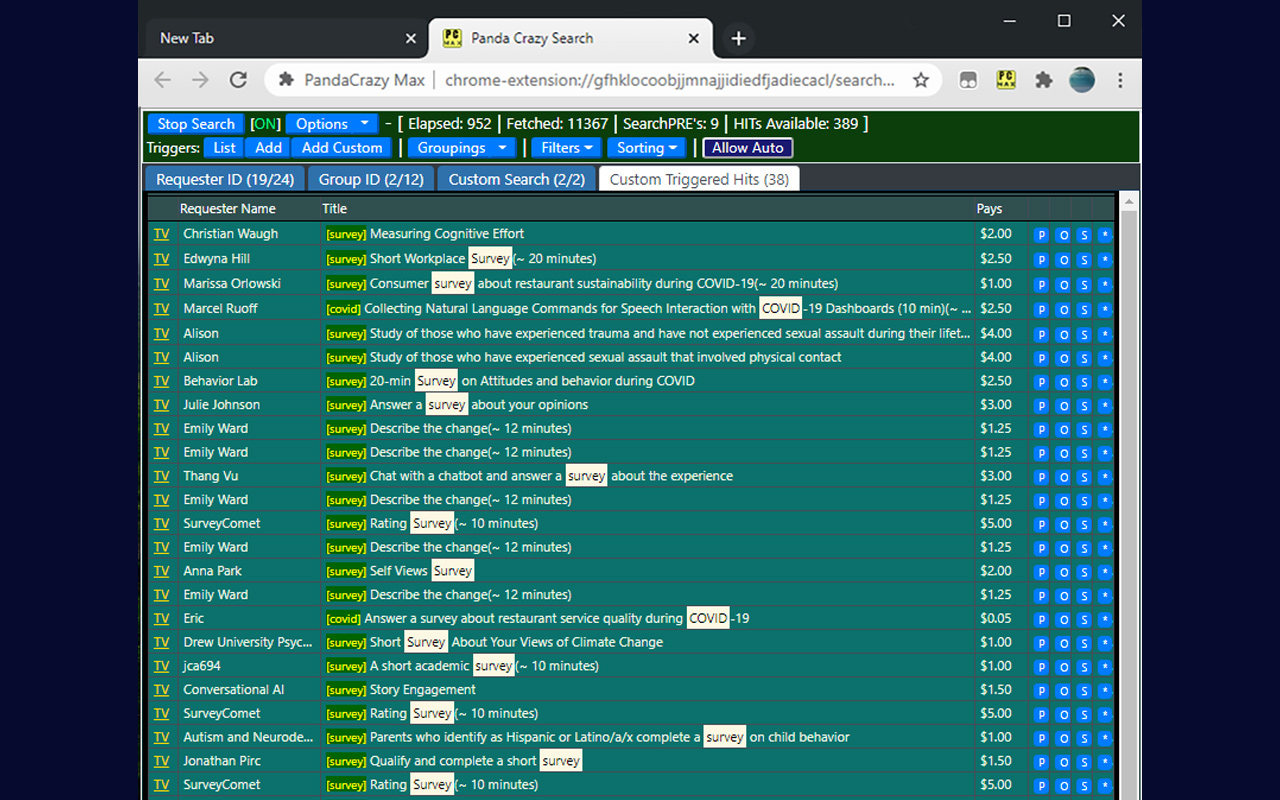Image resolution: width=1280 pixels, height=800 pixels.
Task: Click the triggers List button
Action: click(x=225, y=148)
